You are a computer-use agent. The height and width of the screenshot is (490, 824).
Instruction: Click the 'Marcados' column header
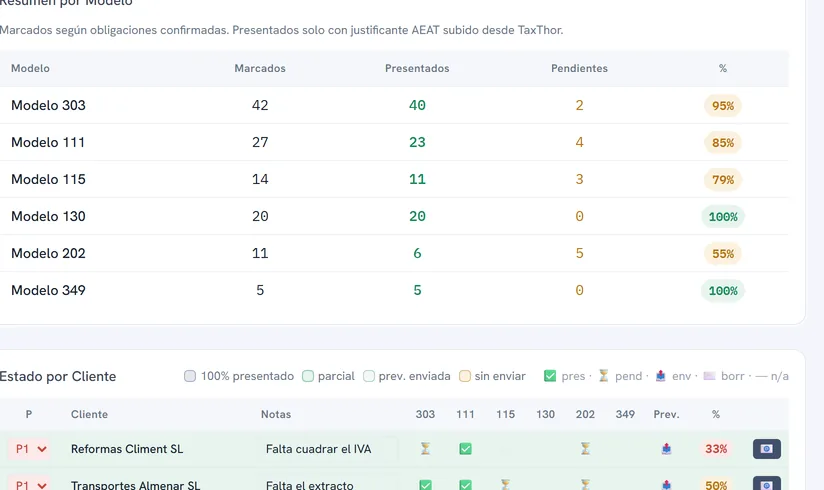pyautogui.click(x=260, y=68)
